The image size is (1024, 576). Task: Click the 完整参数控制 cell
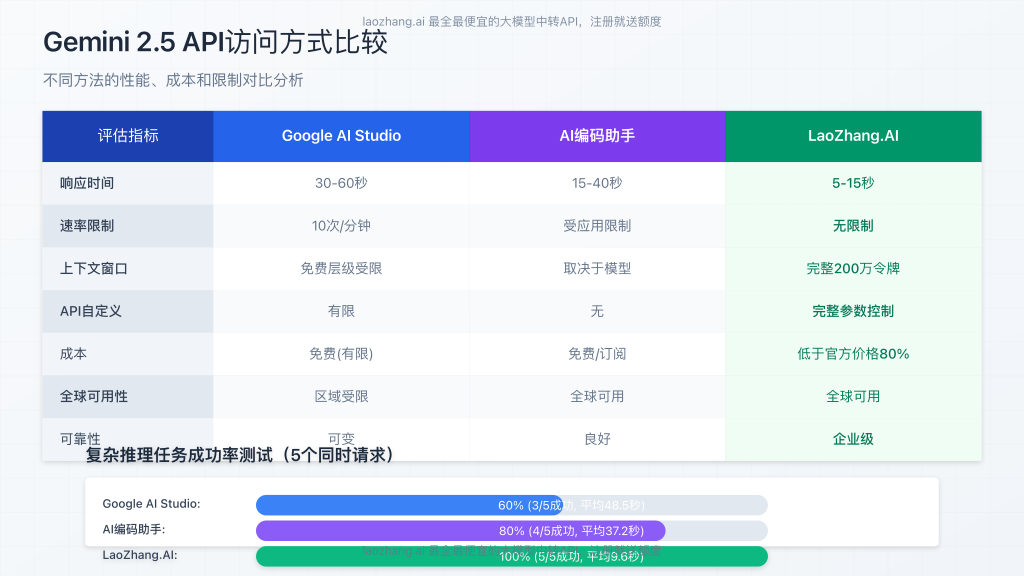pos(853,312)
